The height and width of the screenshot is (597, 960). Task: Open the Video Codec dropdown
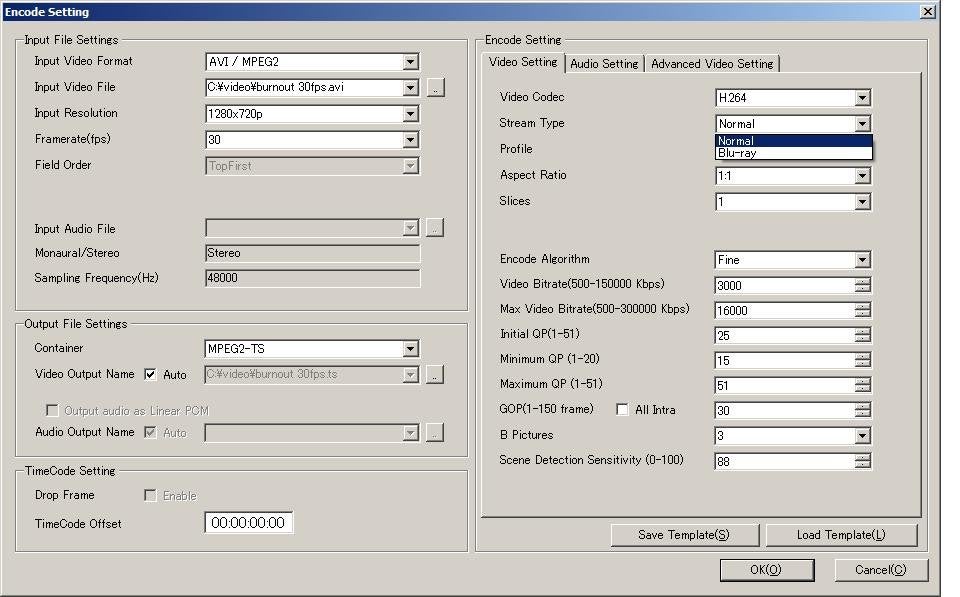pos(862,98)
